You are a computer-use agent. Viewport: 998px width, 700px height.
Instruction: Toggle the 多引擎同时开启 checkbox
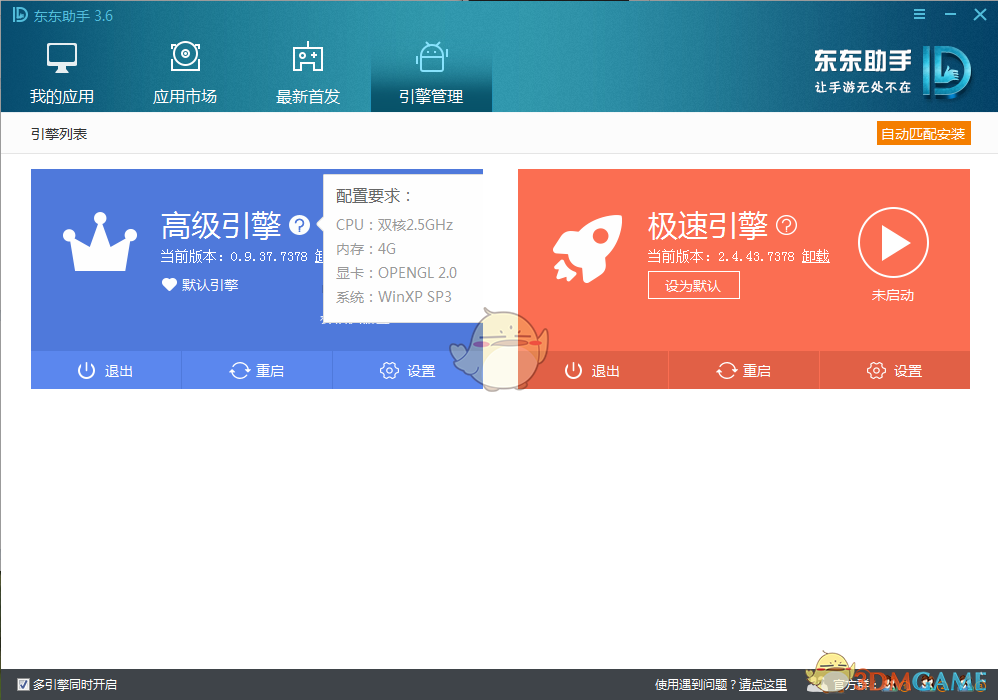coord(23,685)
